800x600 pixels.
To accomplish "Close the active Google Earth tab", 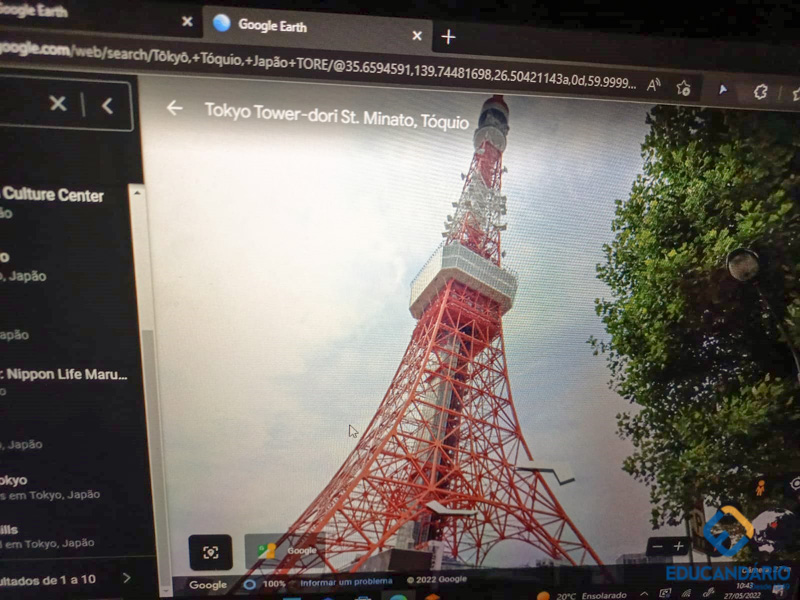I will coord(417,35).
